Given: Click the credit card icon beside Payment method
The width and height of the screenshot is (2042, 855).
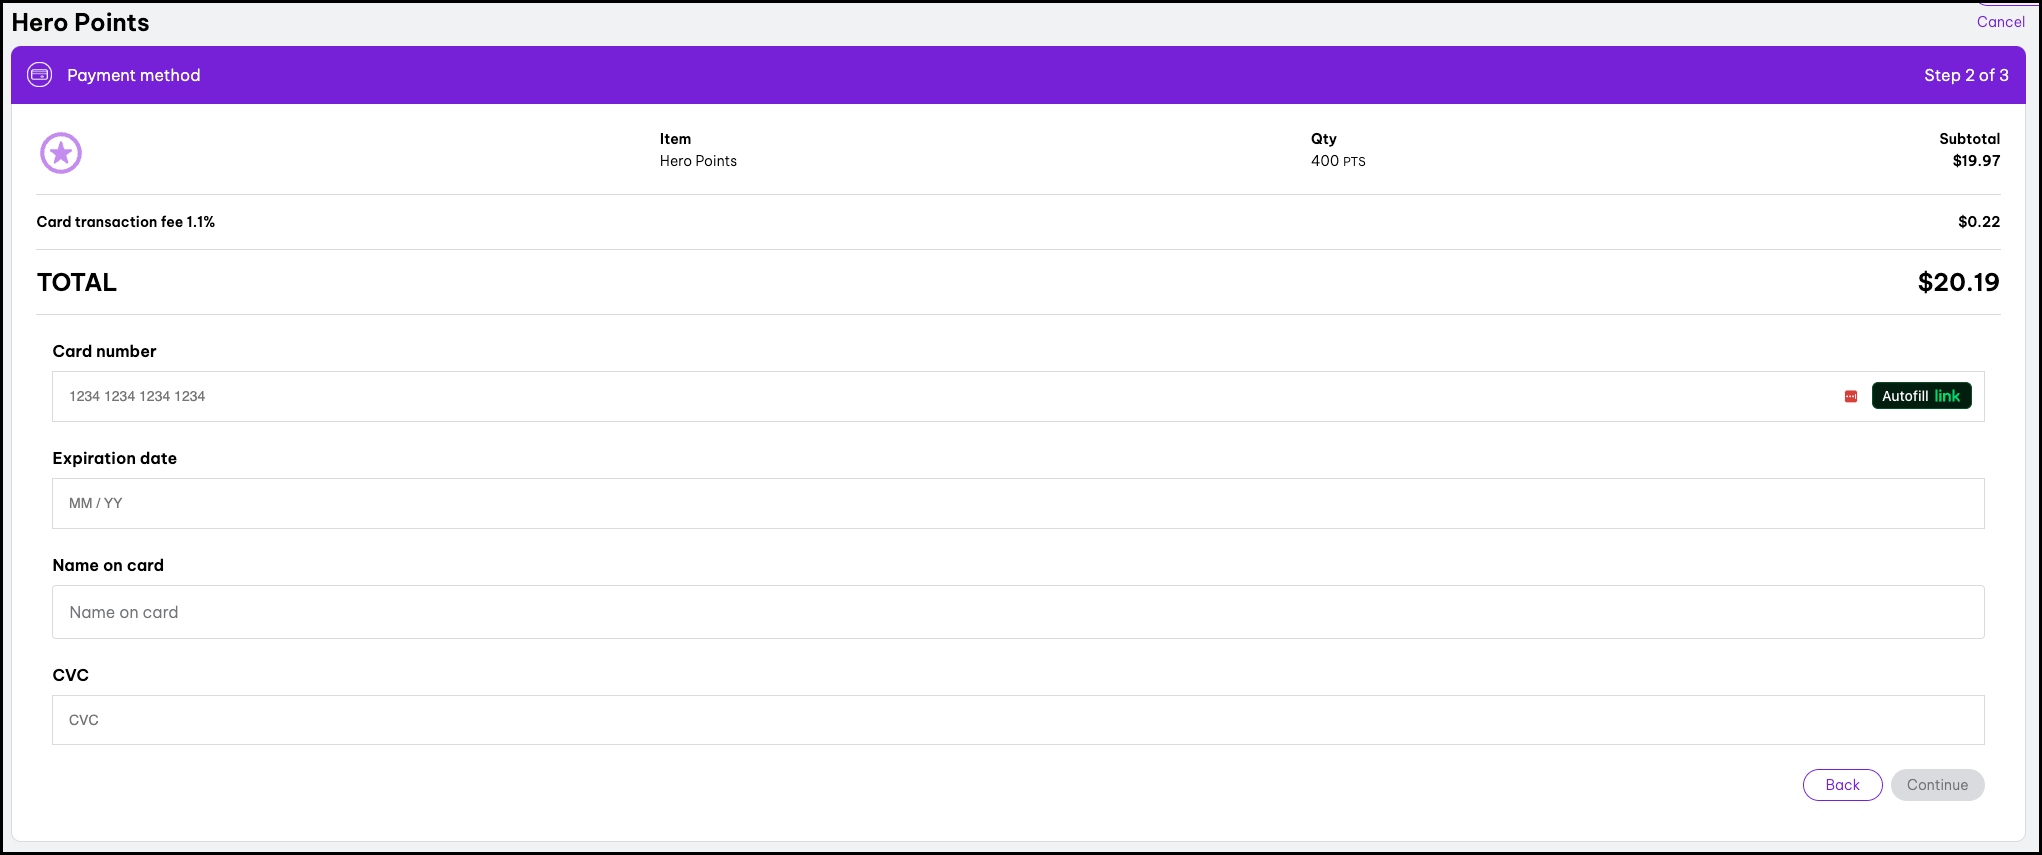Looking at the screenshot, I should tap(39, 75).
